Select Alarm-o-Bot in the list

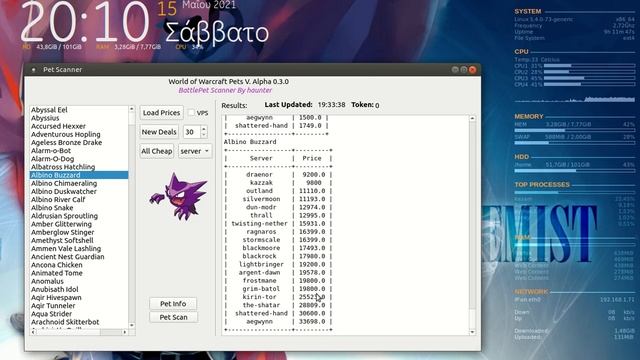[x=79, y=151]
